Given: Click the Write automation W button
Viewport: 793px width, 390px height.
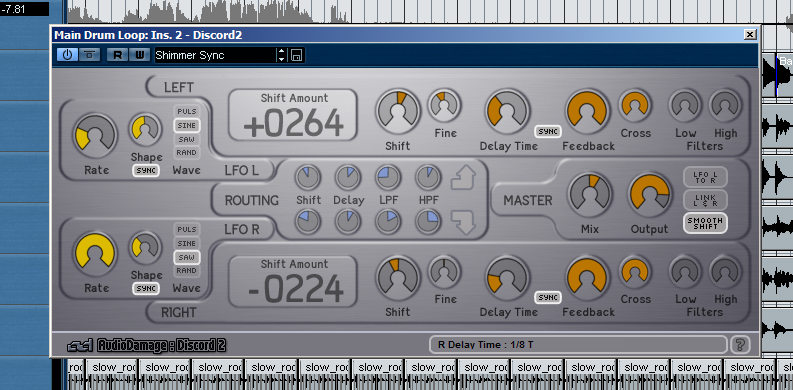Looking at the screenshot, I should [x=140, y=55].
